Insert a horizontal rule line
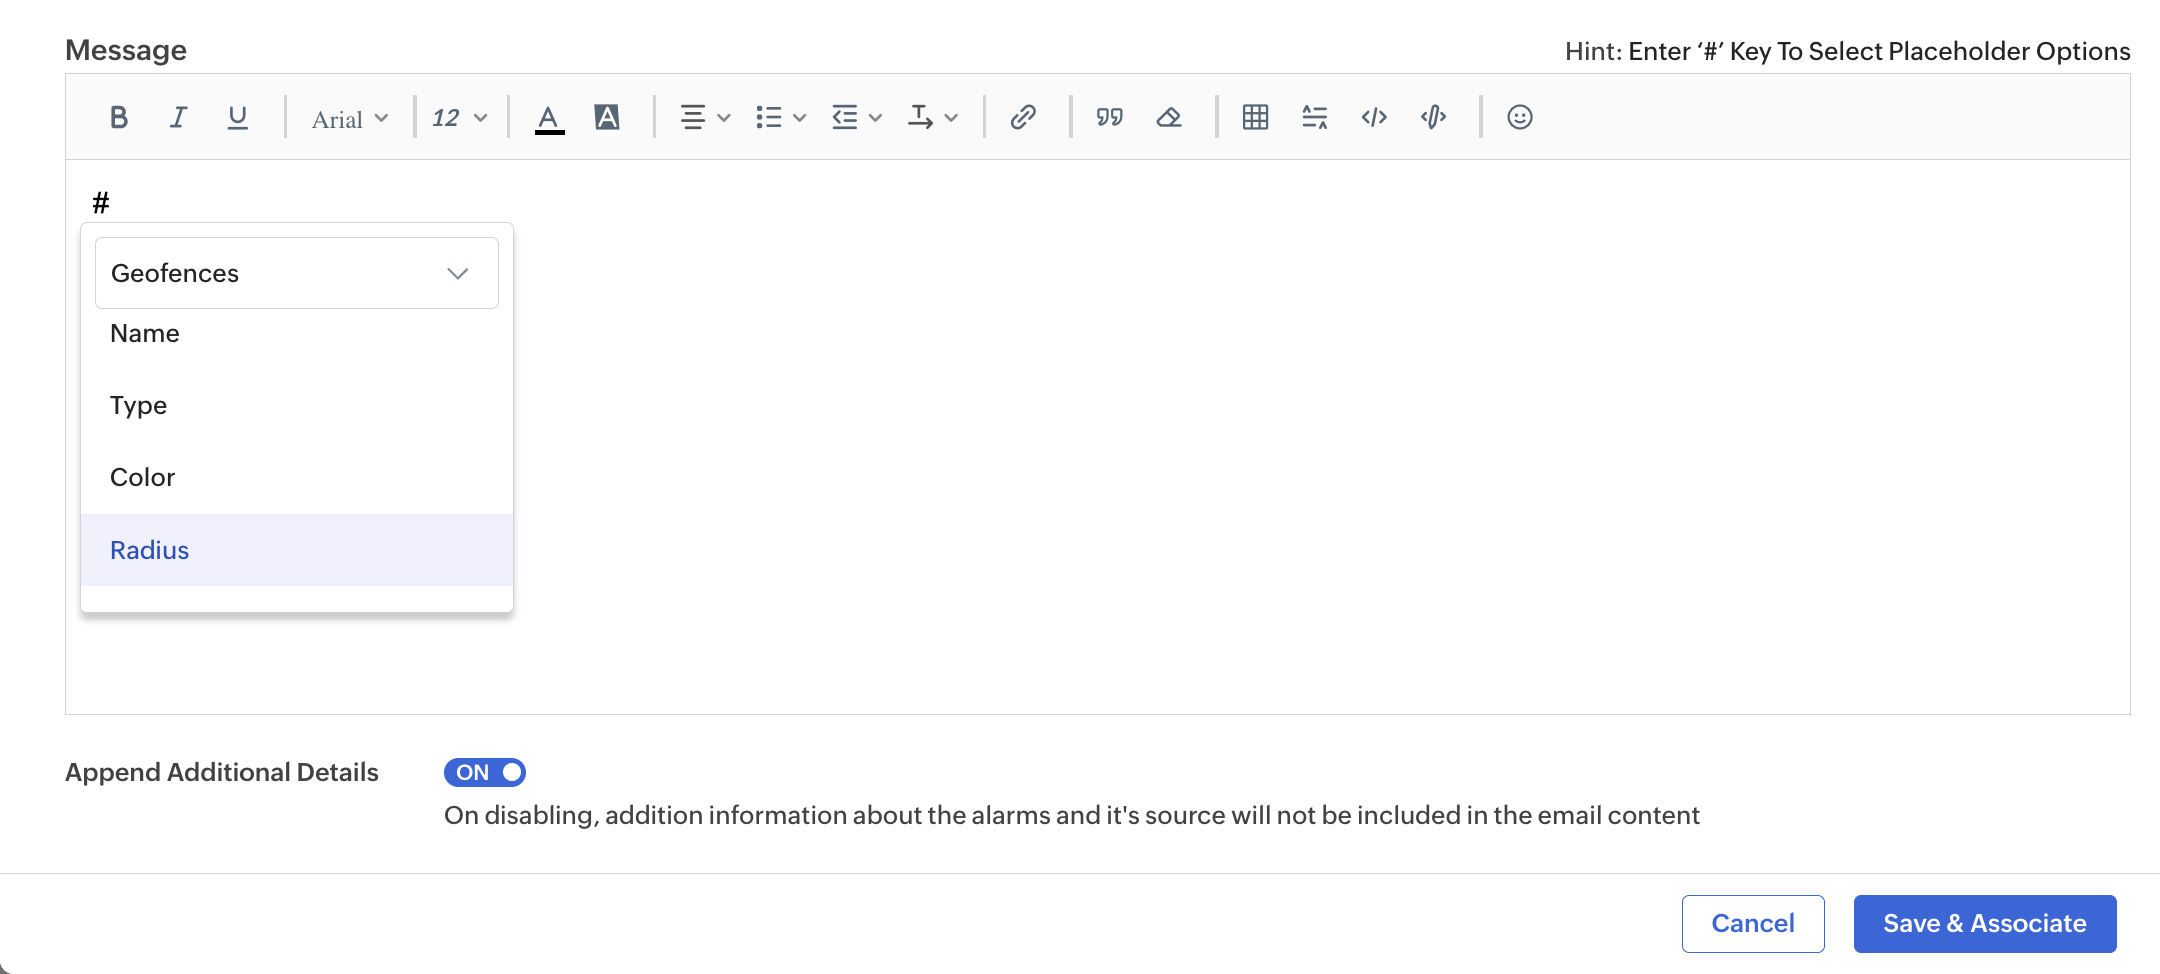This screenshot has height=974, width=2160. (x=1315, y=117)
